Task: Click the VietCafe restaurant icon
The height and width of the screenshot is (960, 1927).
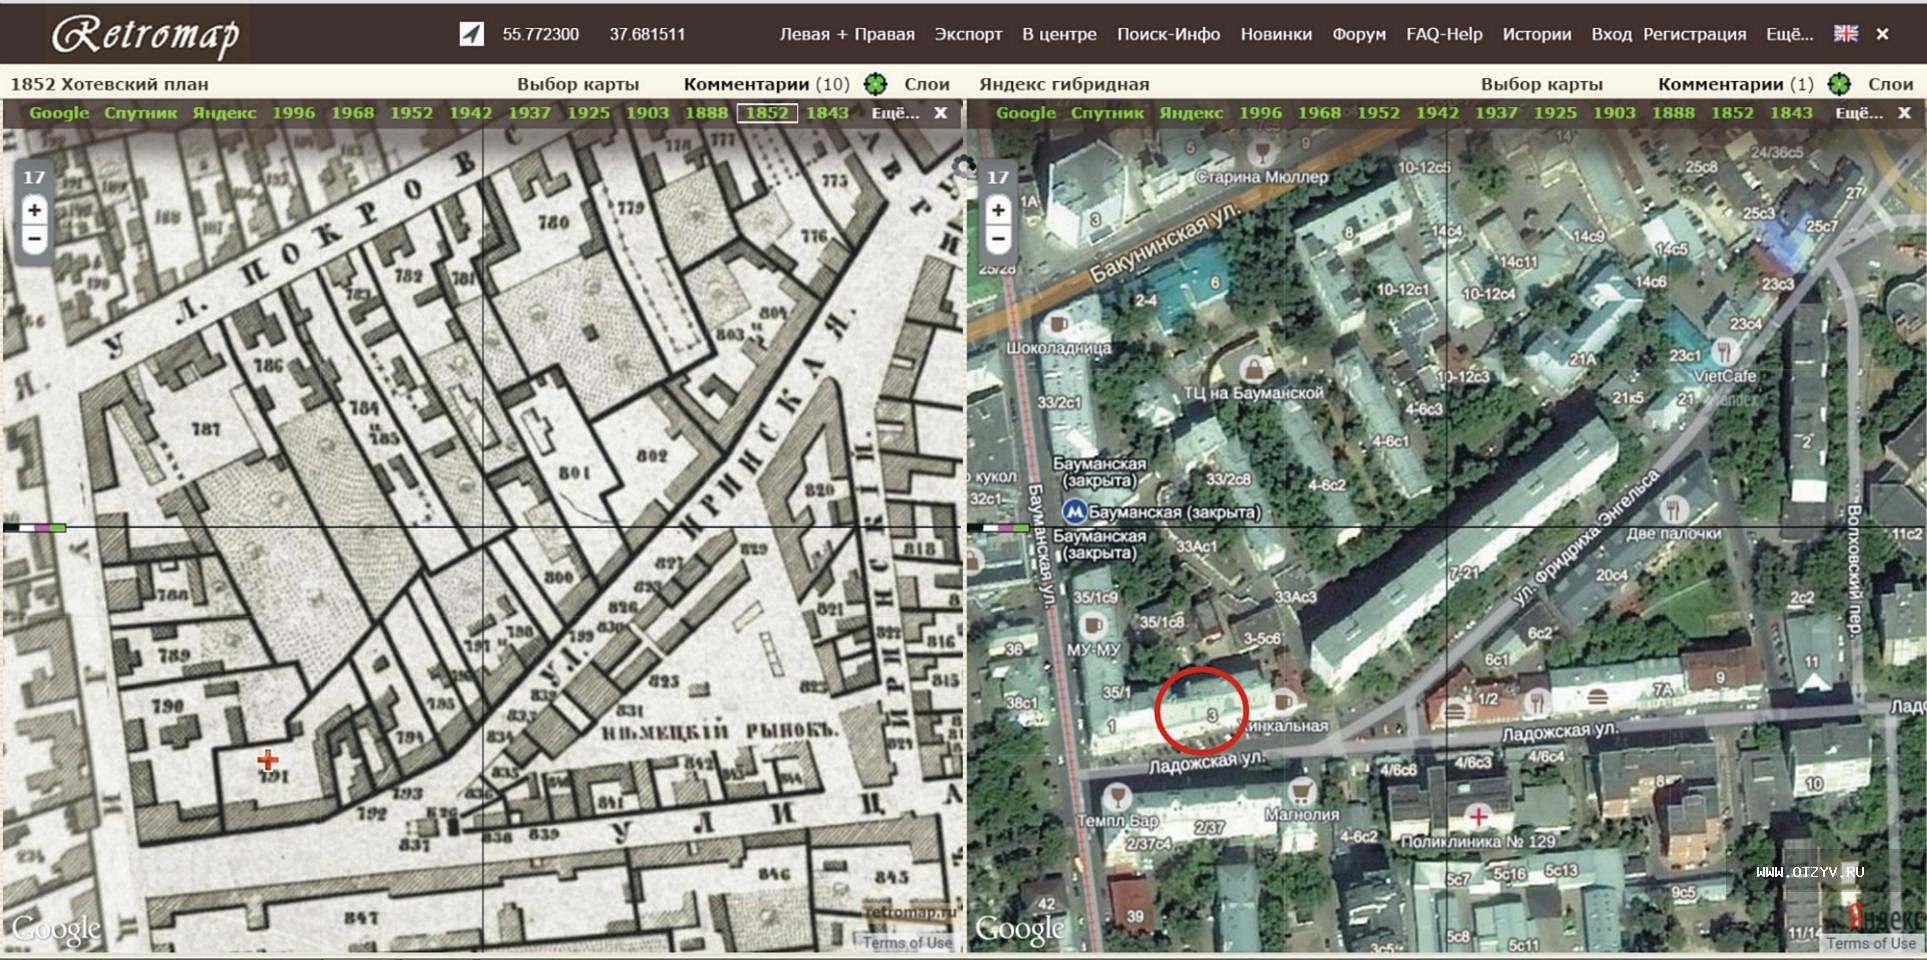Action: pos(1724,351)
